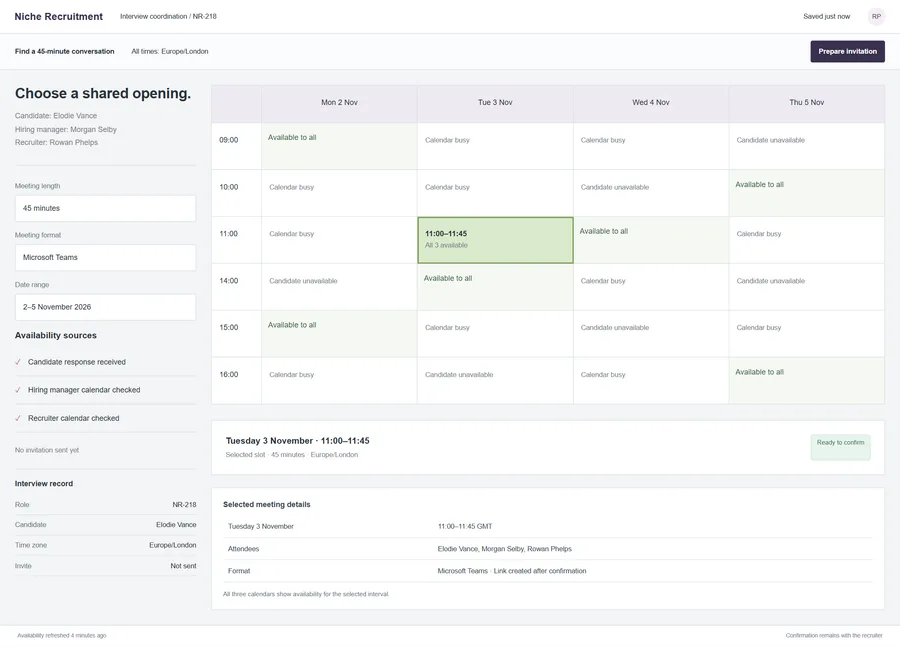Click the All times: Europe/London label
This screenshot has width=900, height=647.
pos(170,52)
